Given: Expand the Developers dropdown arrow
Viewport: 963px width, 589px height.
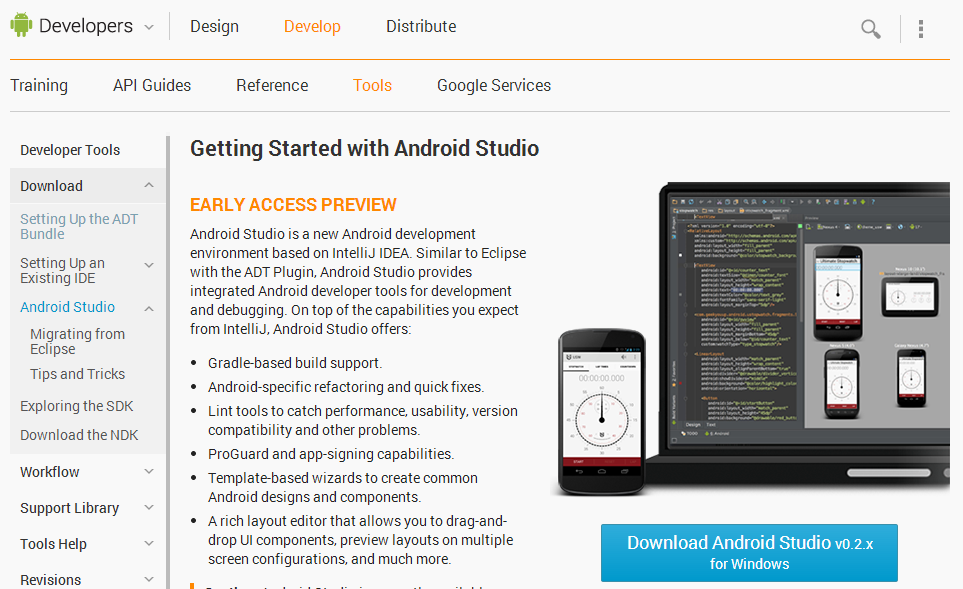Looking at the screenshot, I should pyautogui.click(x=150, y=28).
